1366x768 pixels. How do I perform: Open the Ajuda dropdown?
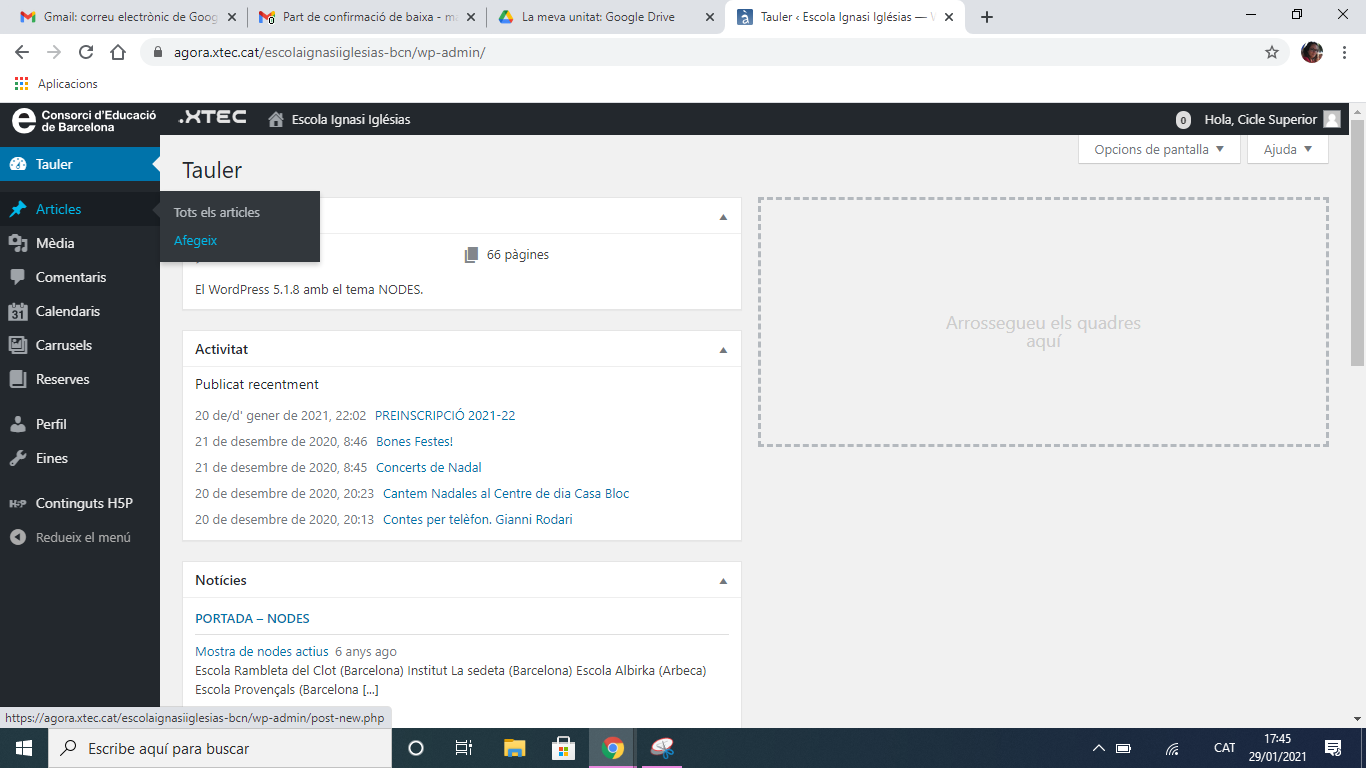[1287, 150]
